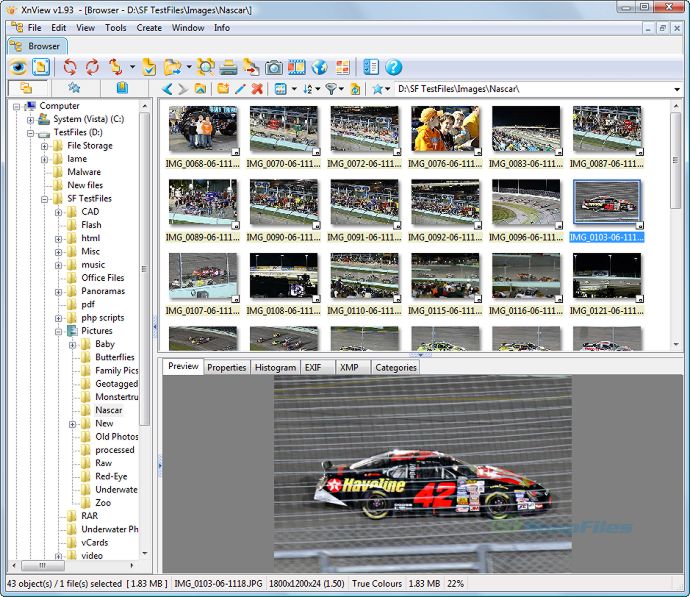Open the Create menu
Screen dimensions: 690x597
(x=149, y=28)
